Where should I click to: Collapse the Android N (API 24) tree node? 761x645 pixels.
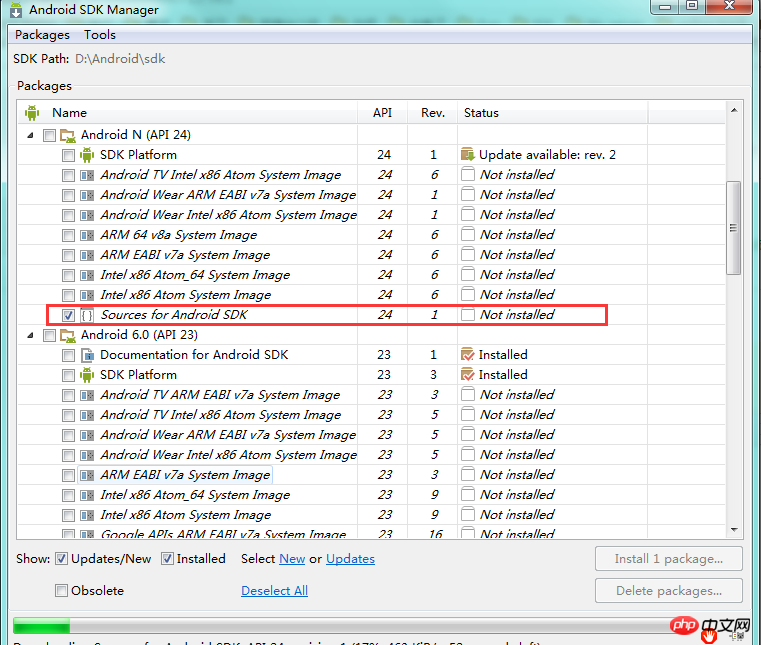pos(31,135)
